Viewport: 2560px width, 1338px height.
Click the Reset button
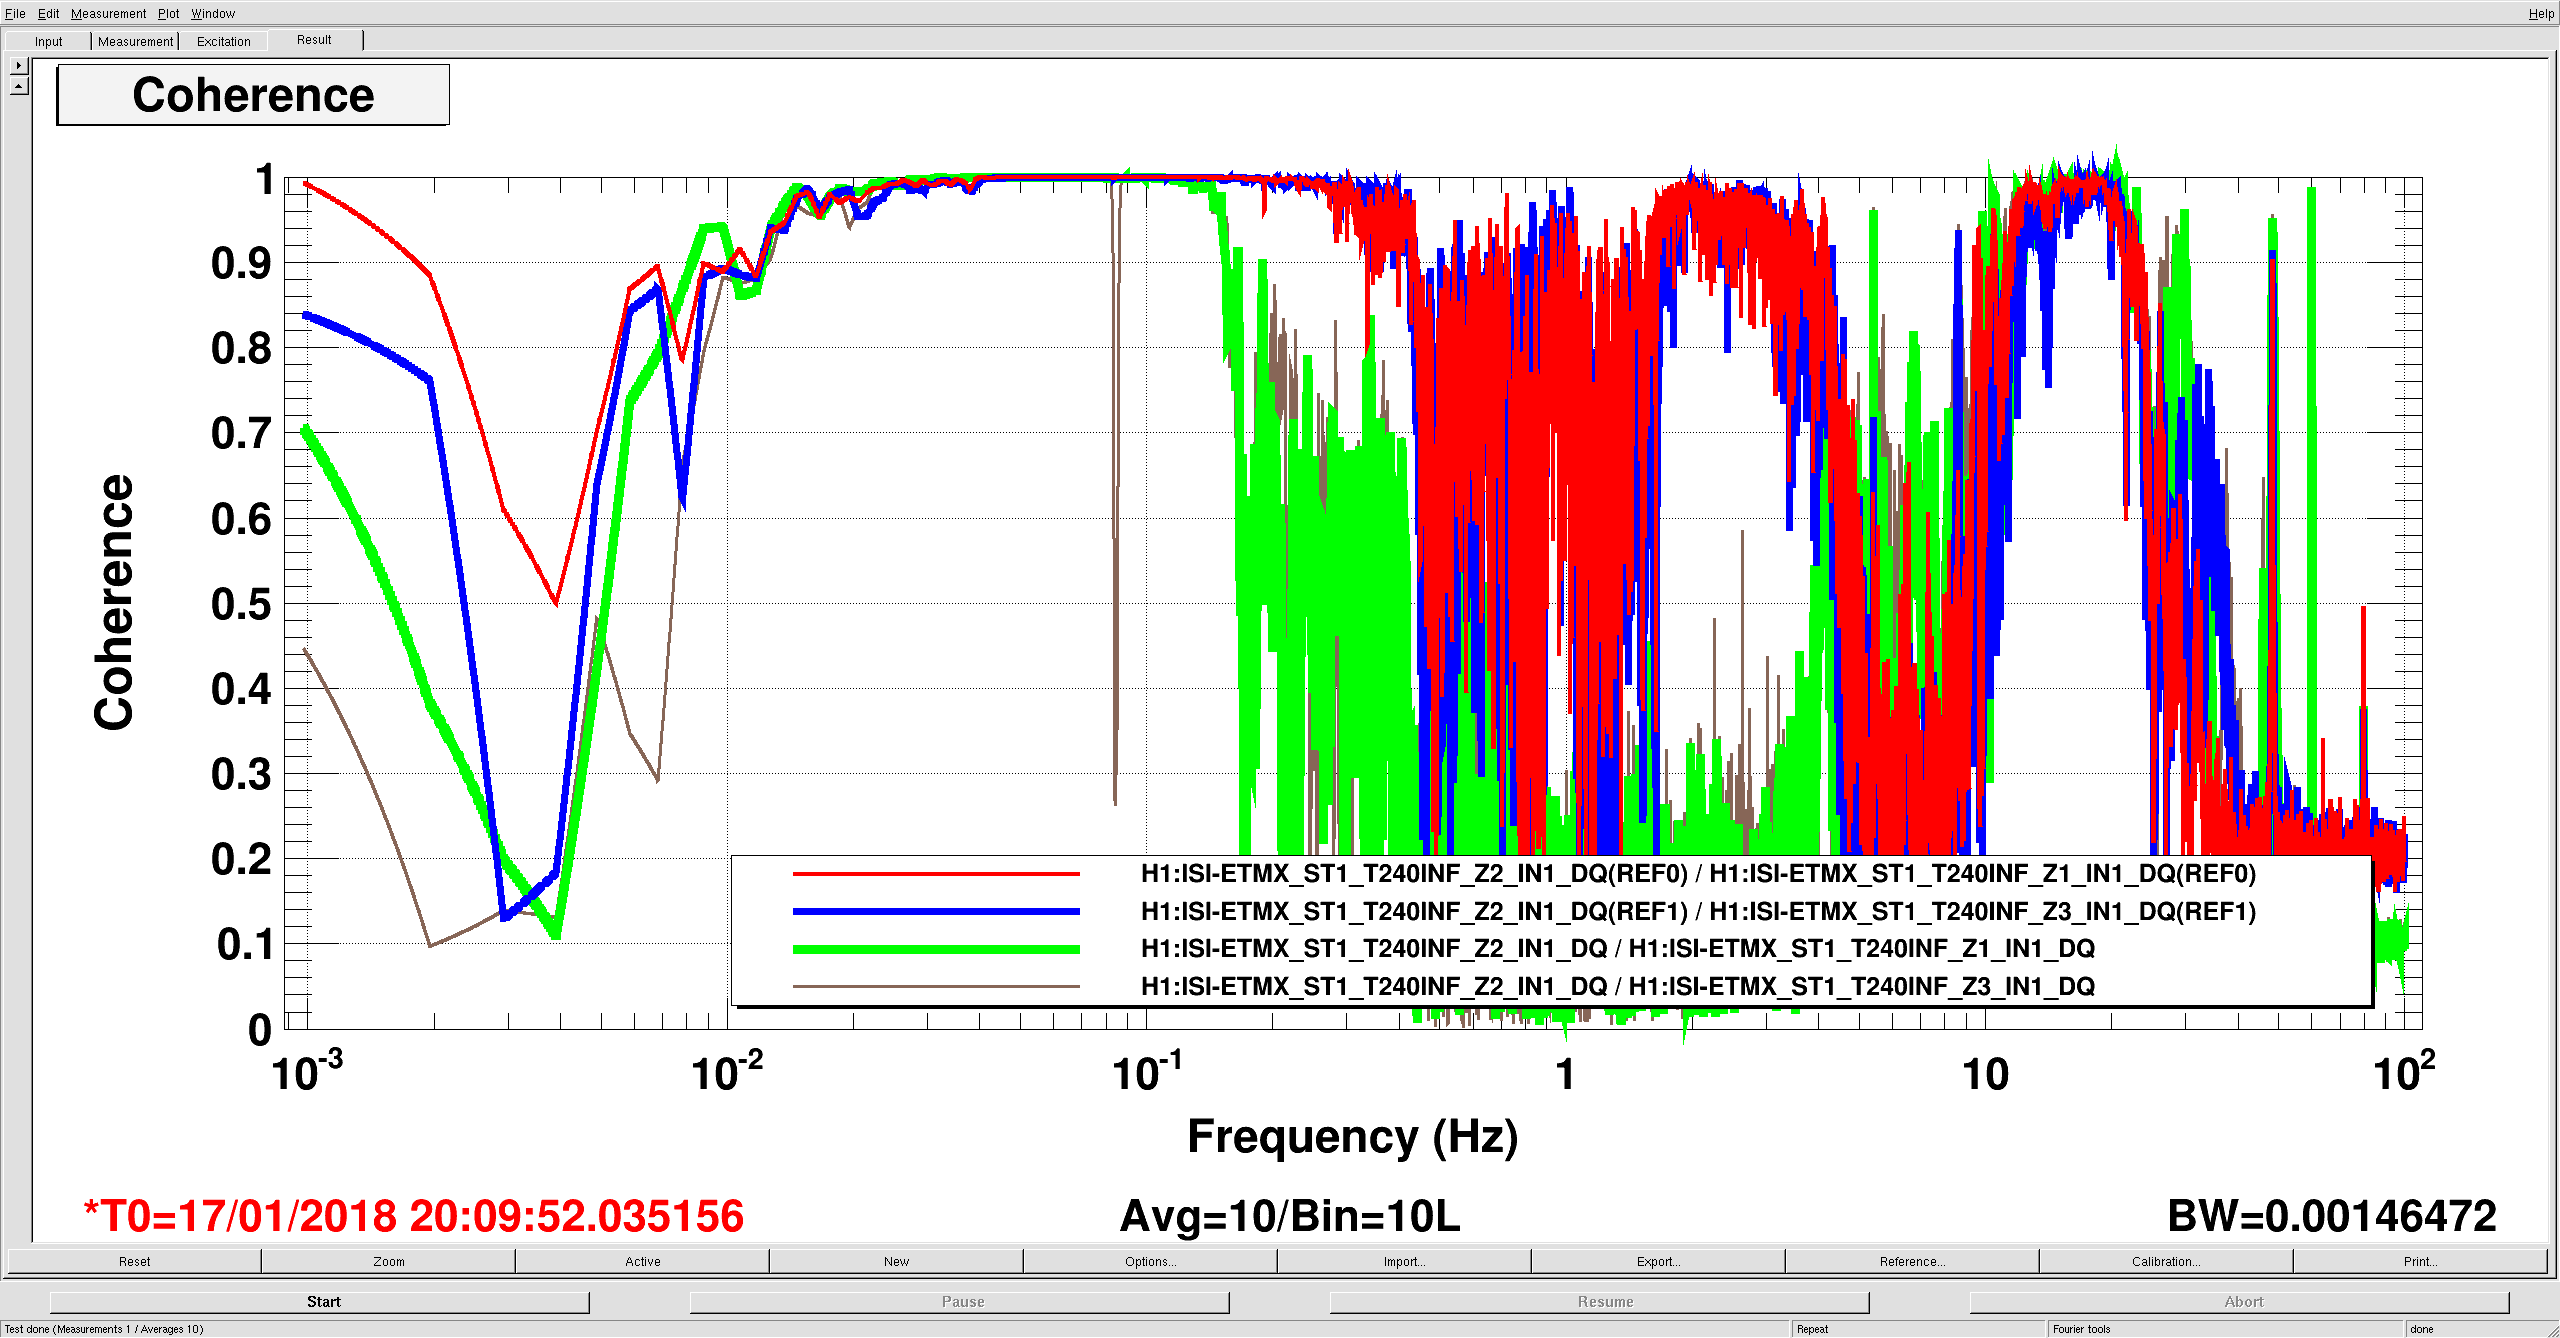pos(134,1261)
